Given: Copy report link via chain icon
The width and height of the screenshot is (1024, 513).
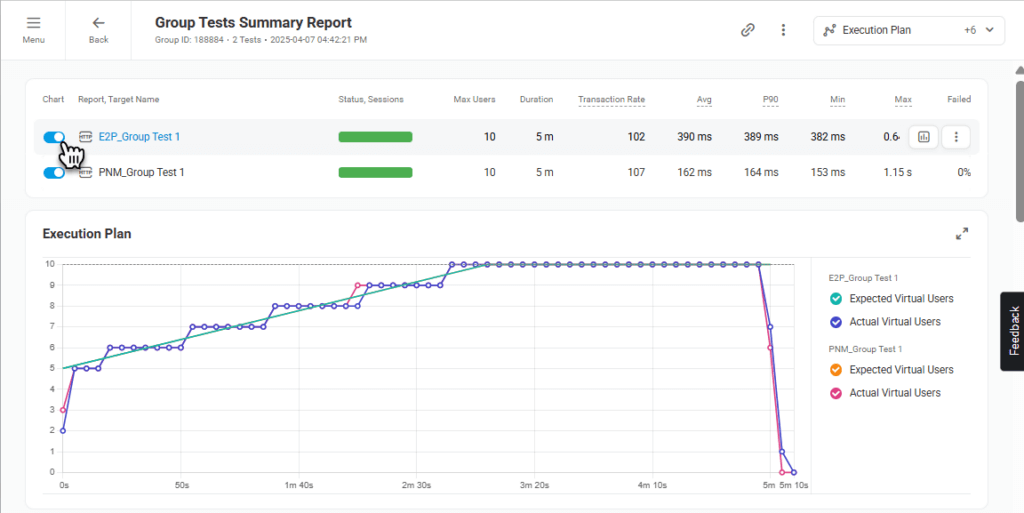Looking at the screenshot, I should pos(747,30).
